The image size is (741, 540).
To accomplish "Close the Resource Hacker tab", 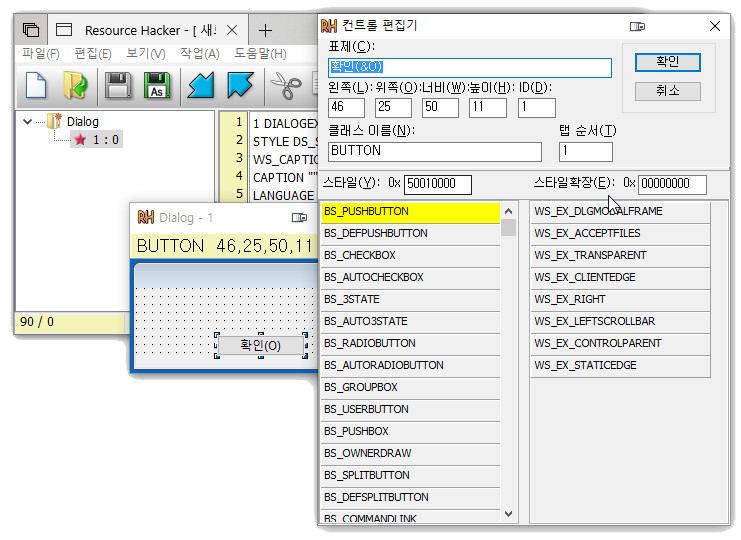I will coord(232,30).
